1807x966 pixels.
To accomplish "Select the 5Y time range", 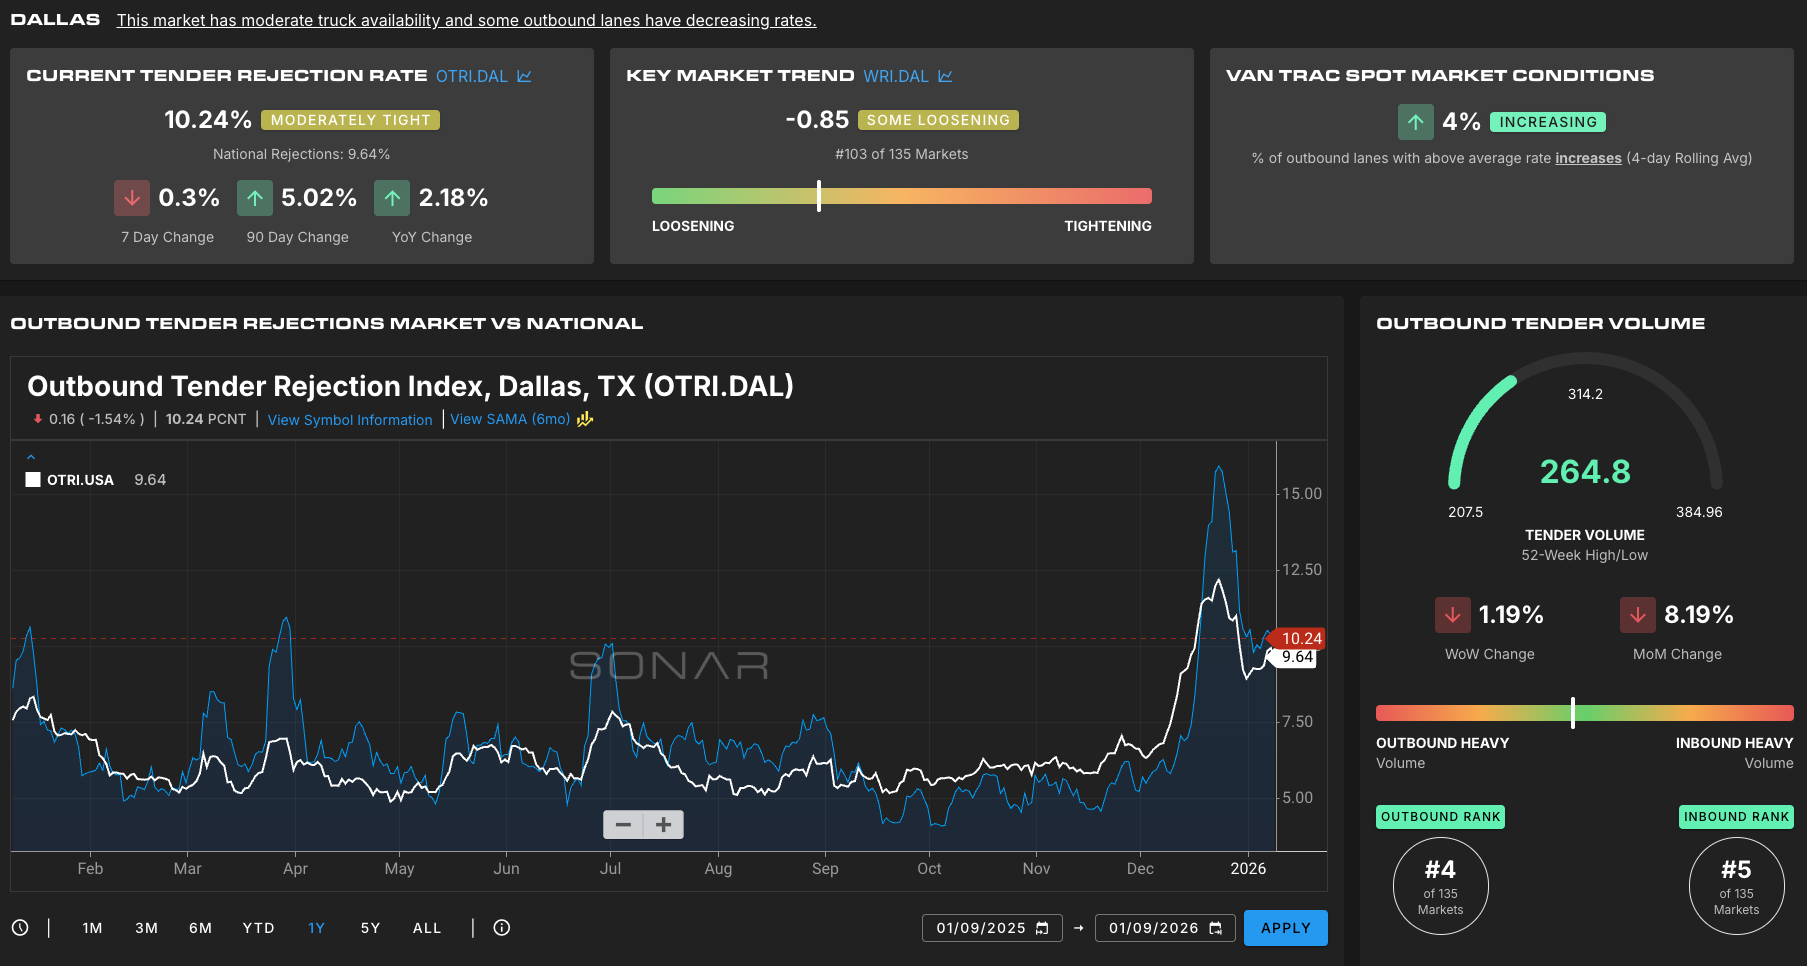I will [370, 928].
